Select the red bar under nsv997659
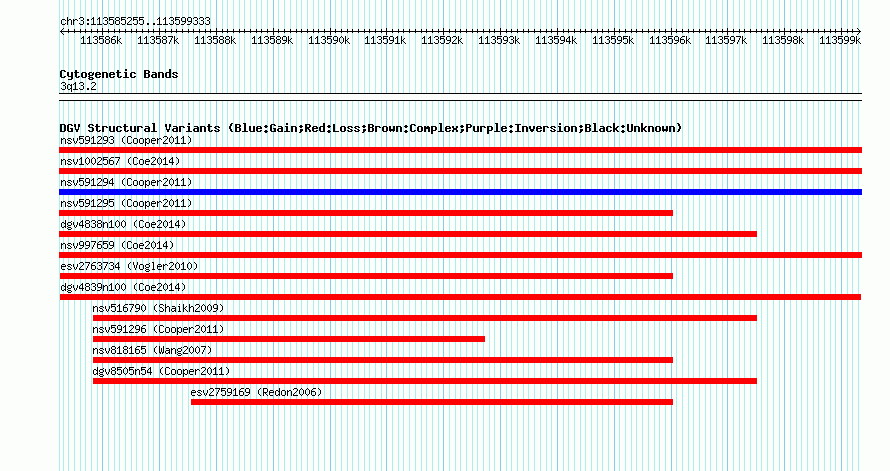 pos(460,255)
